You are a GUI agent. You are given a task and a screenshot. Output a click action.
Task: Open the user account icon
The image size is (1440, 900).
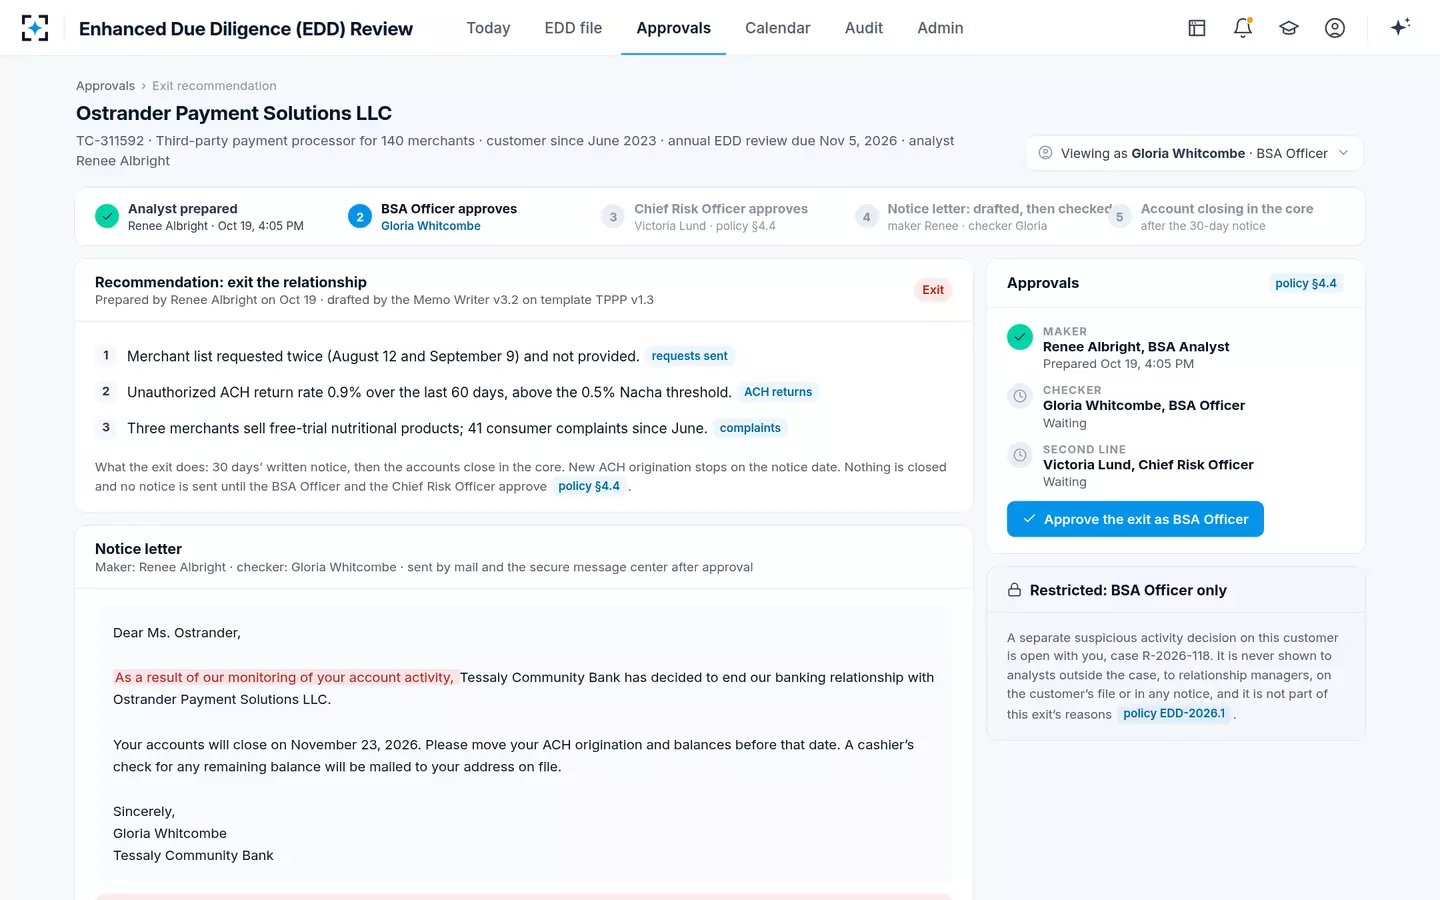pos(1335,28)
